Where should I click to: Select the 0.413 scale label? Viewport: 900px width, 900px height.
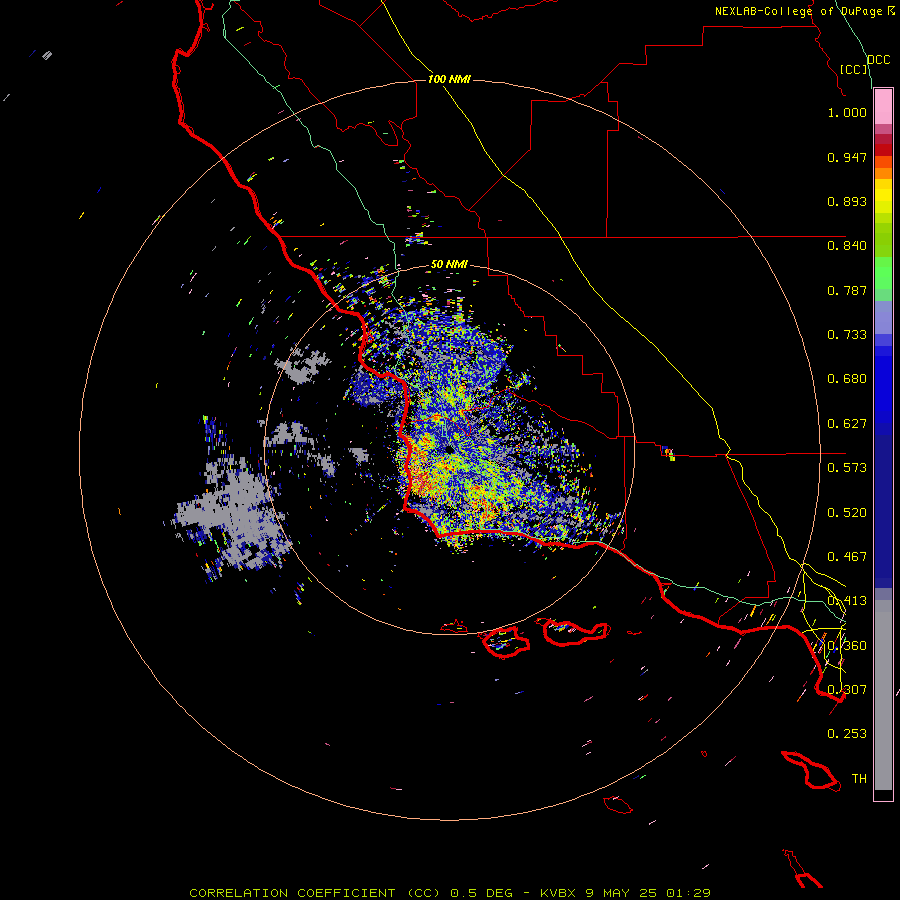click(847, 601)
